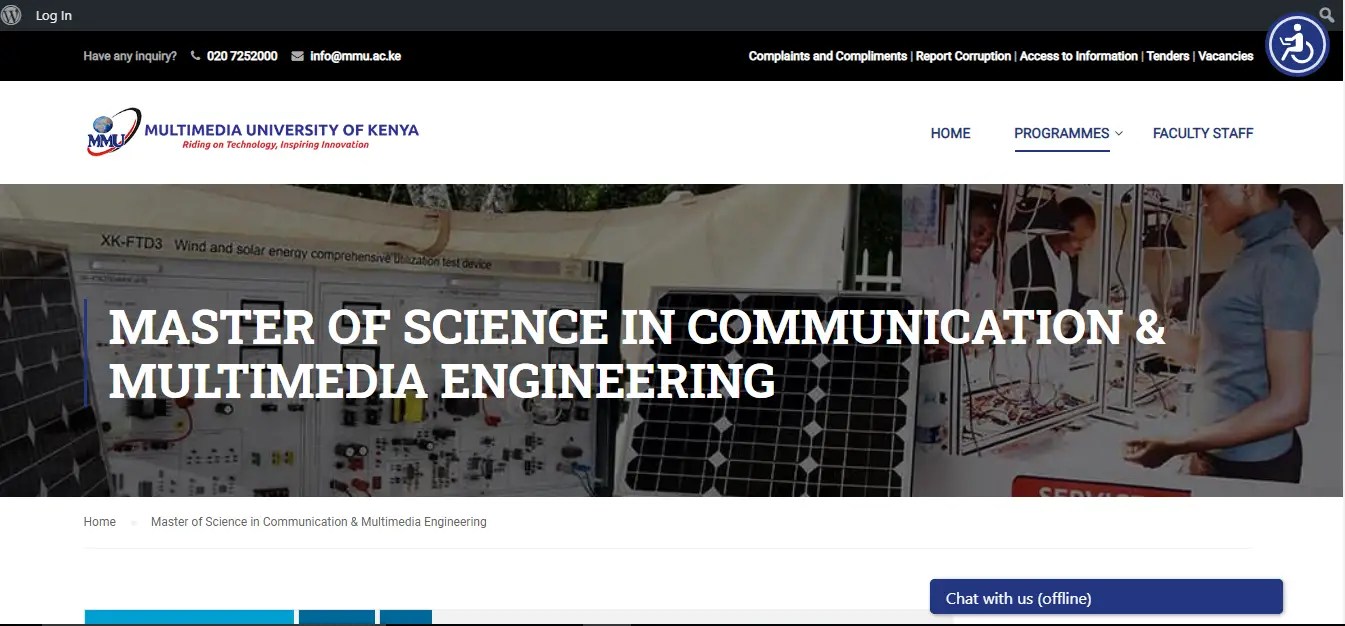Expand the PROGRAMMES dropdown chevron
The width and height of the screenshot is (1345, 626).
tap(1118, 133)
